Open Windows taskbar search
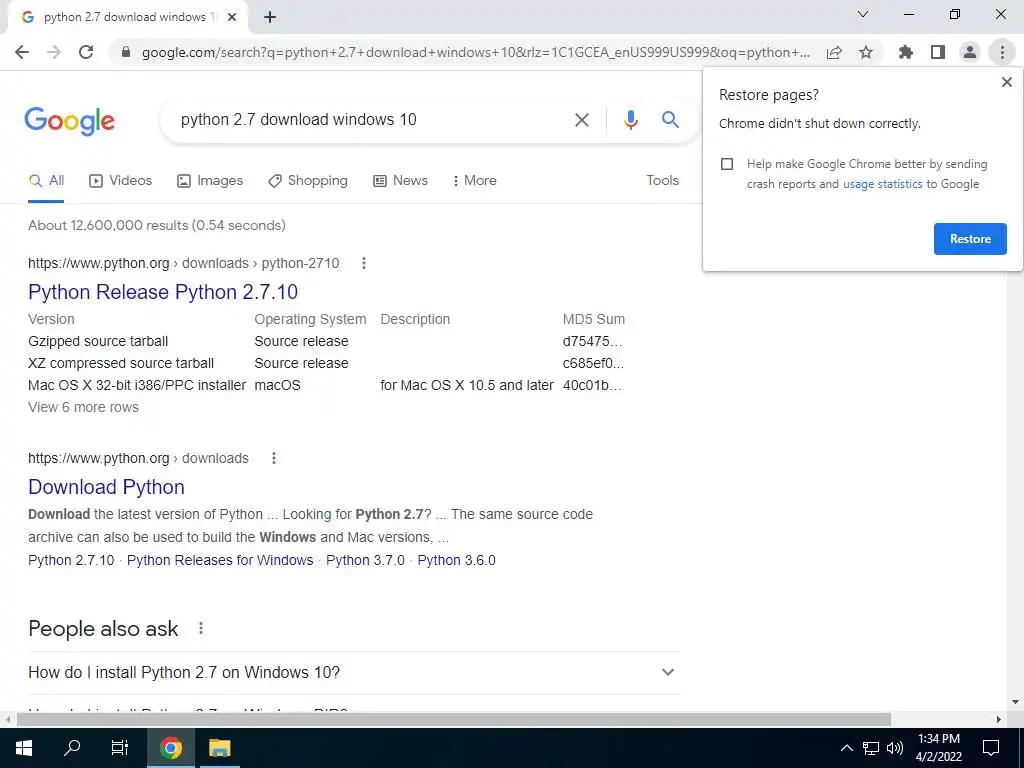The image size is (1024, 768). click(x=72, y=748)
